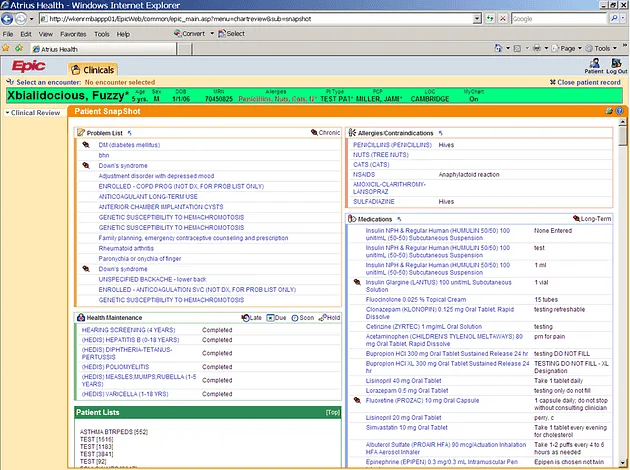Open the search provider dropdown
Image resolution: width=630 pixels, height=470 pixels.
tap(623, 18)
